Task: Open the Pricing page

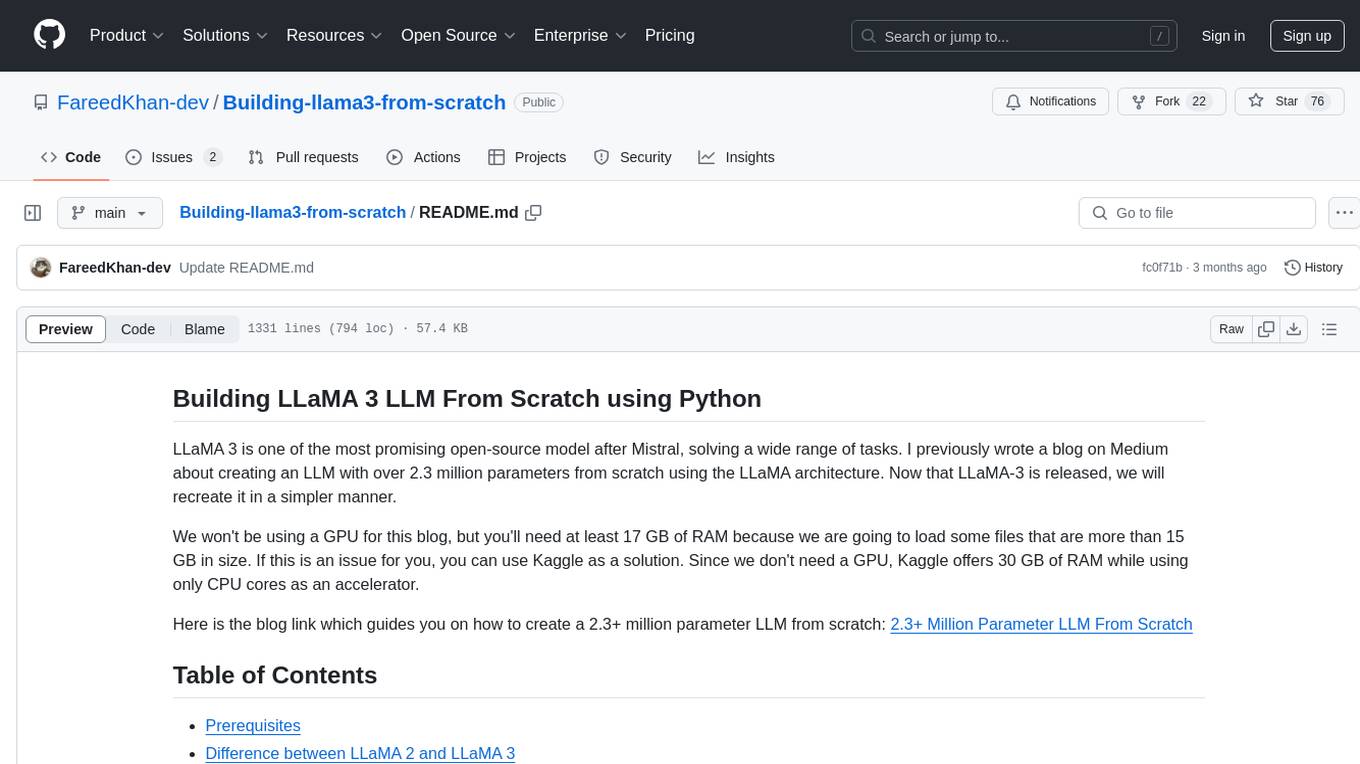Action: [x=670, y=35]
